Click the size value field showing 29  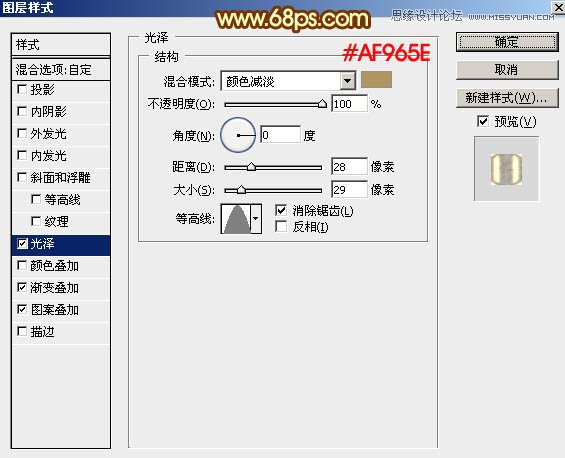349,190
